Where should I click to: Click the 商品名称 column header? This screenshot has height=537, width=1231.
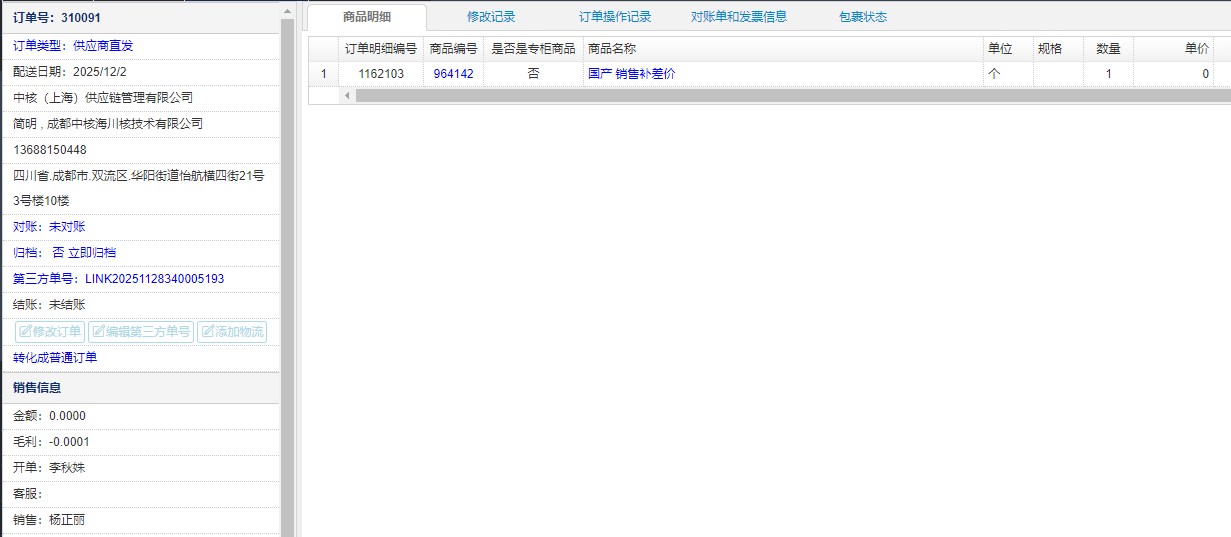(x=612, y=48)
